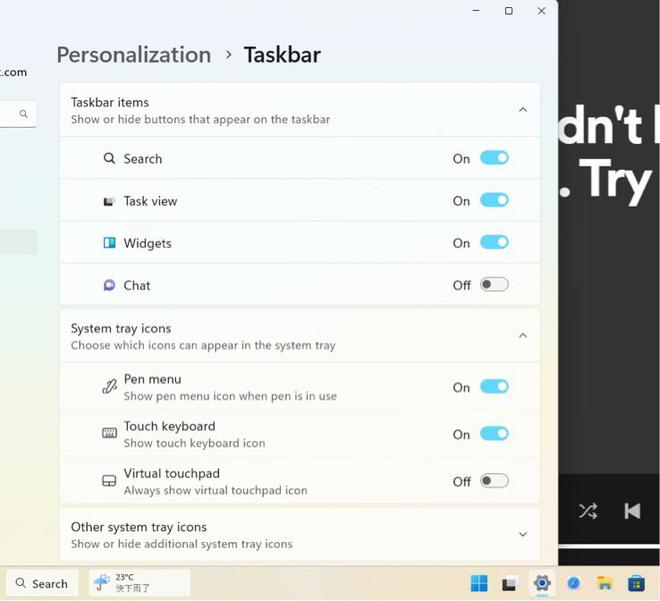Disable the Task view toggle
This screenshot has width=660, height=601.
[x=494, y=200]
